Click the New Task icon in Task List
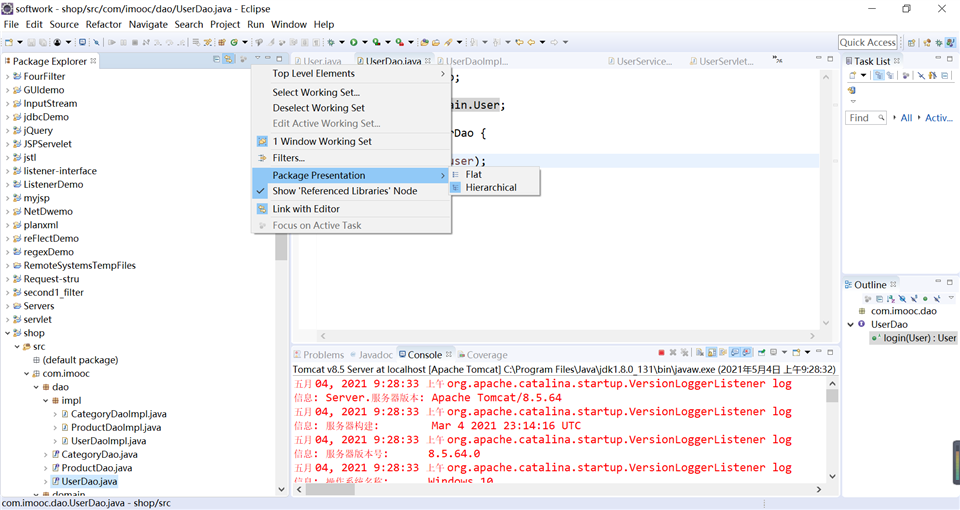 click(x=854, y=76)
